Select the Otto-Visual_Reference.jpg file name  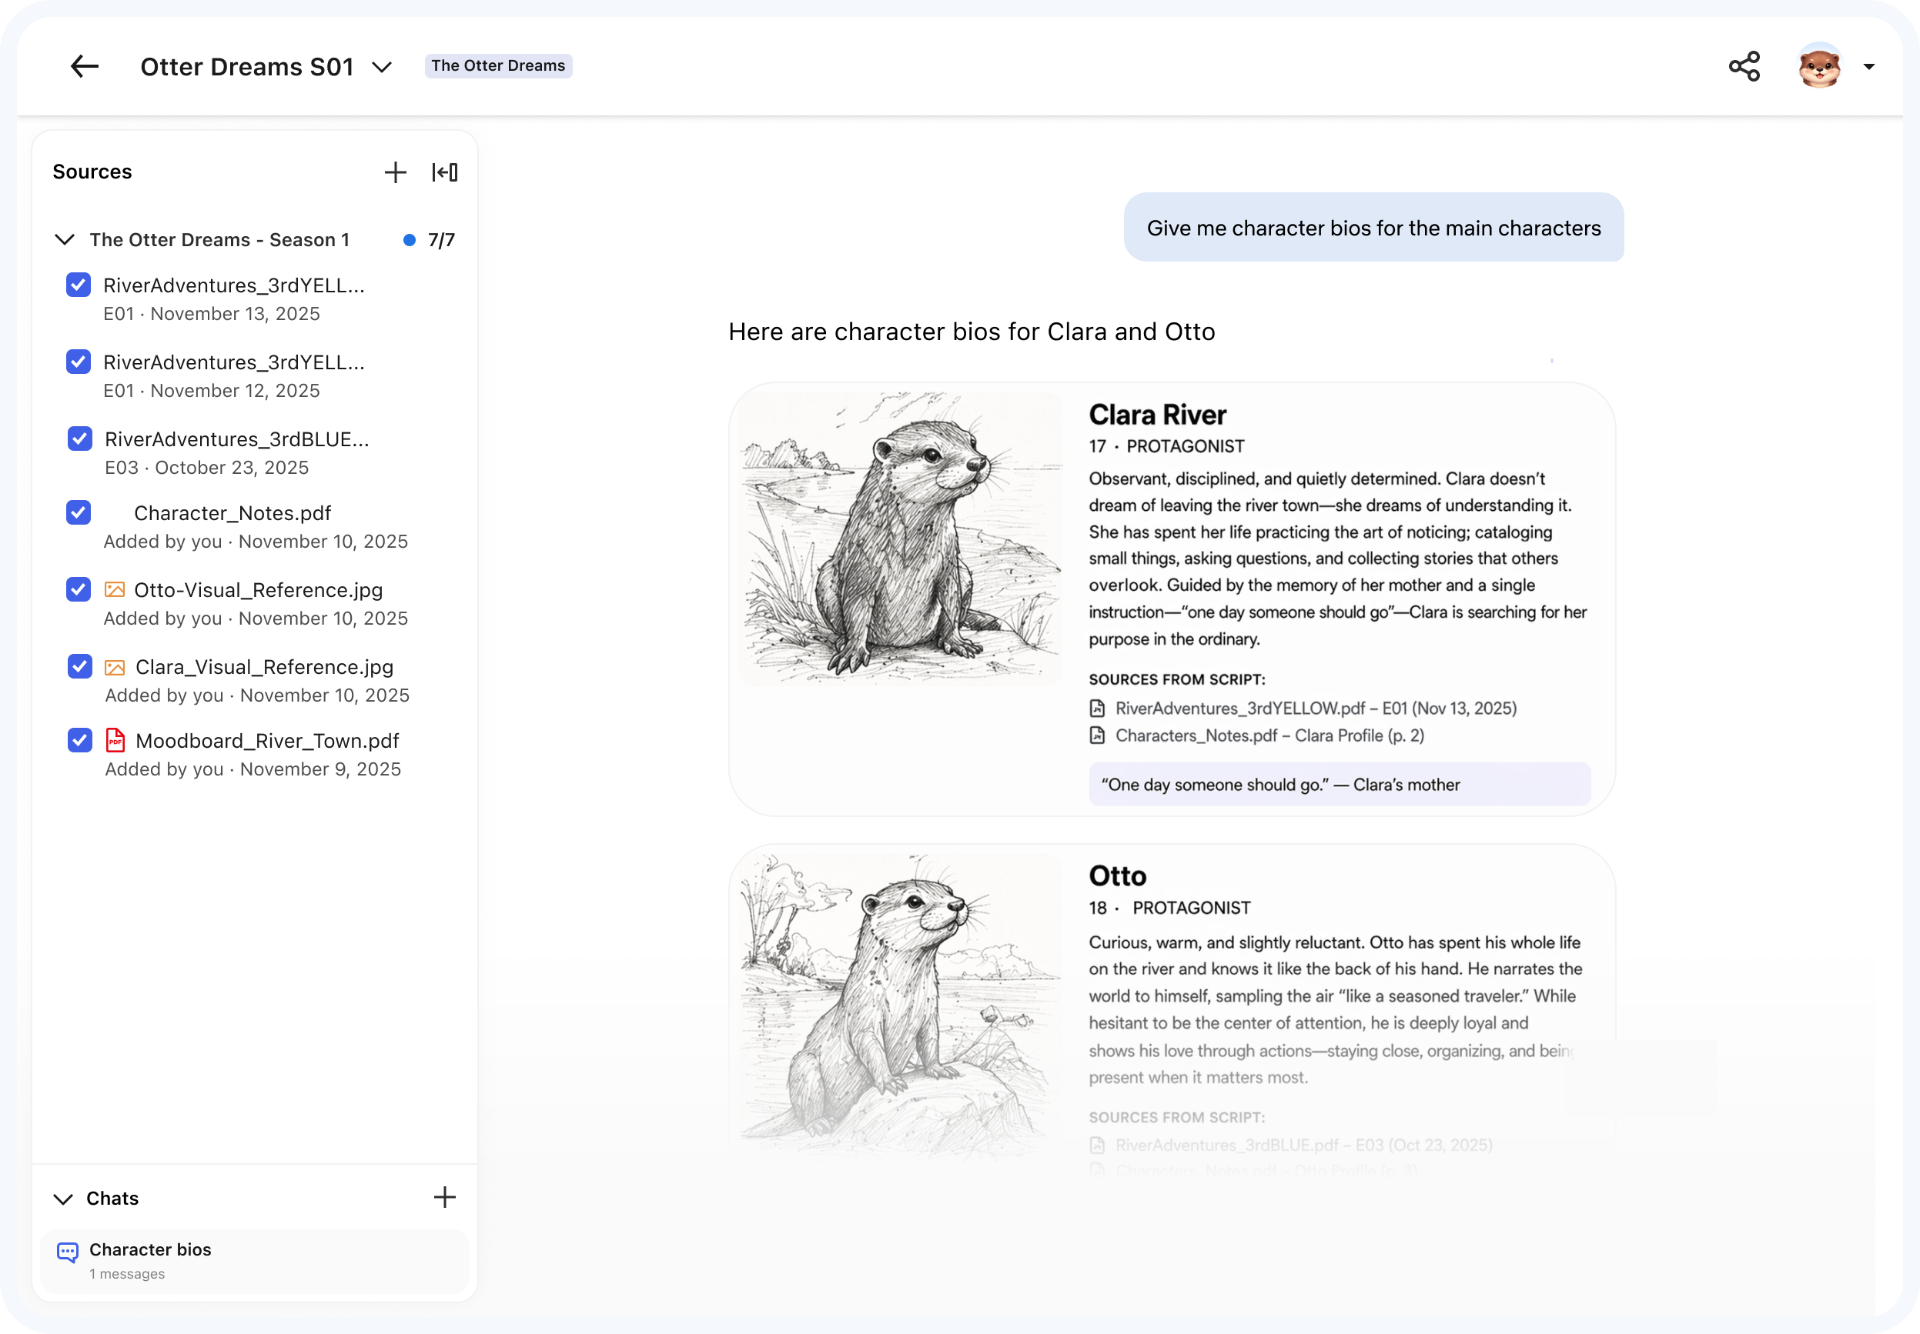point(258,590)
